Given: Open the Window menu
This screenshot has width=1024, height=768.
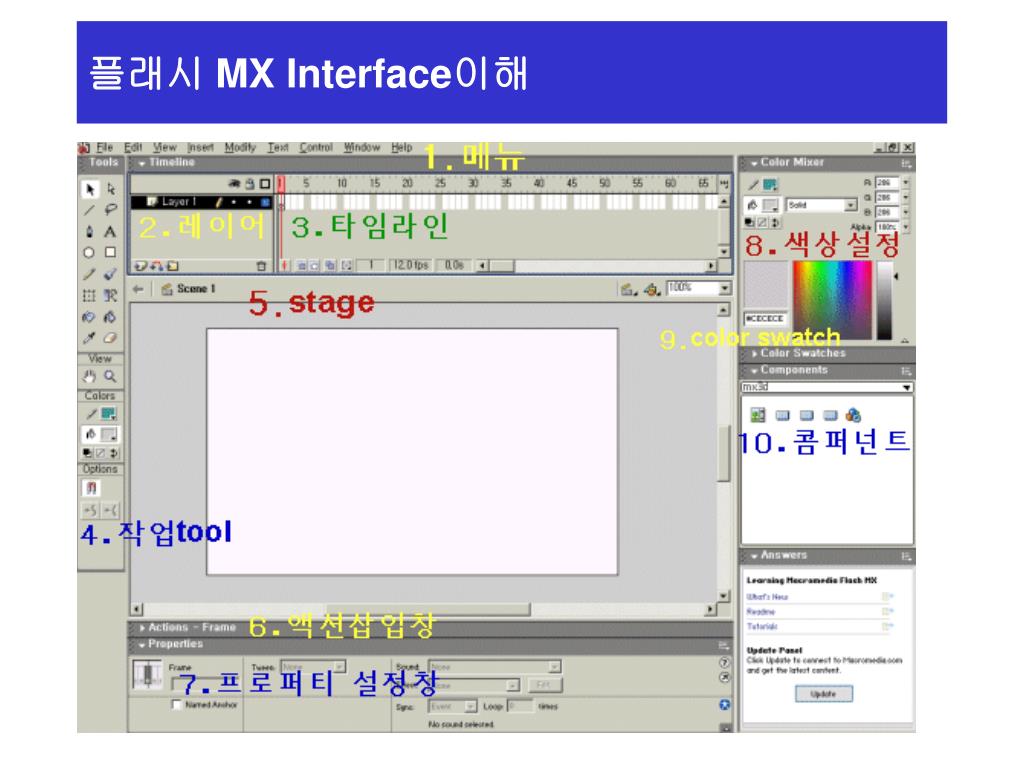Looking at the screenshot, I should [x=362, y=148].
